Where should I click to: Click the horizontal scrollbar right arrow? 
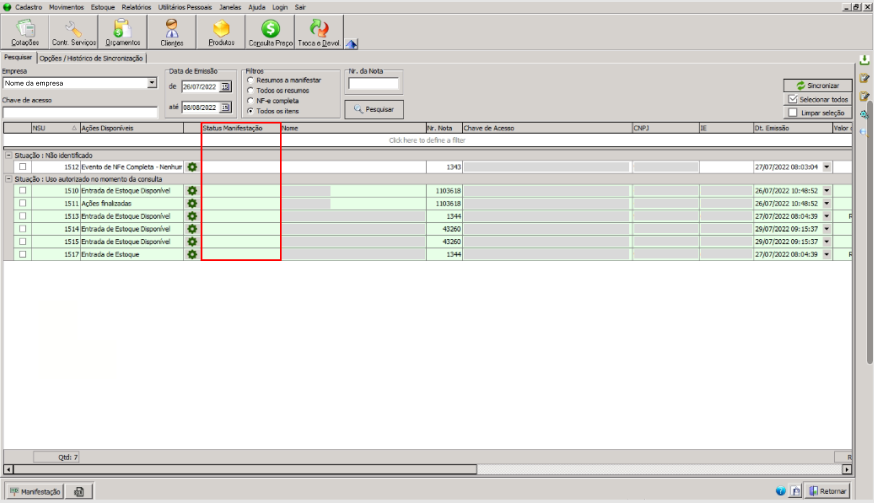tap(847, 469)
